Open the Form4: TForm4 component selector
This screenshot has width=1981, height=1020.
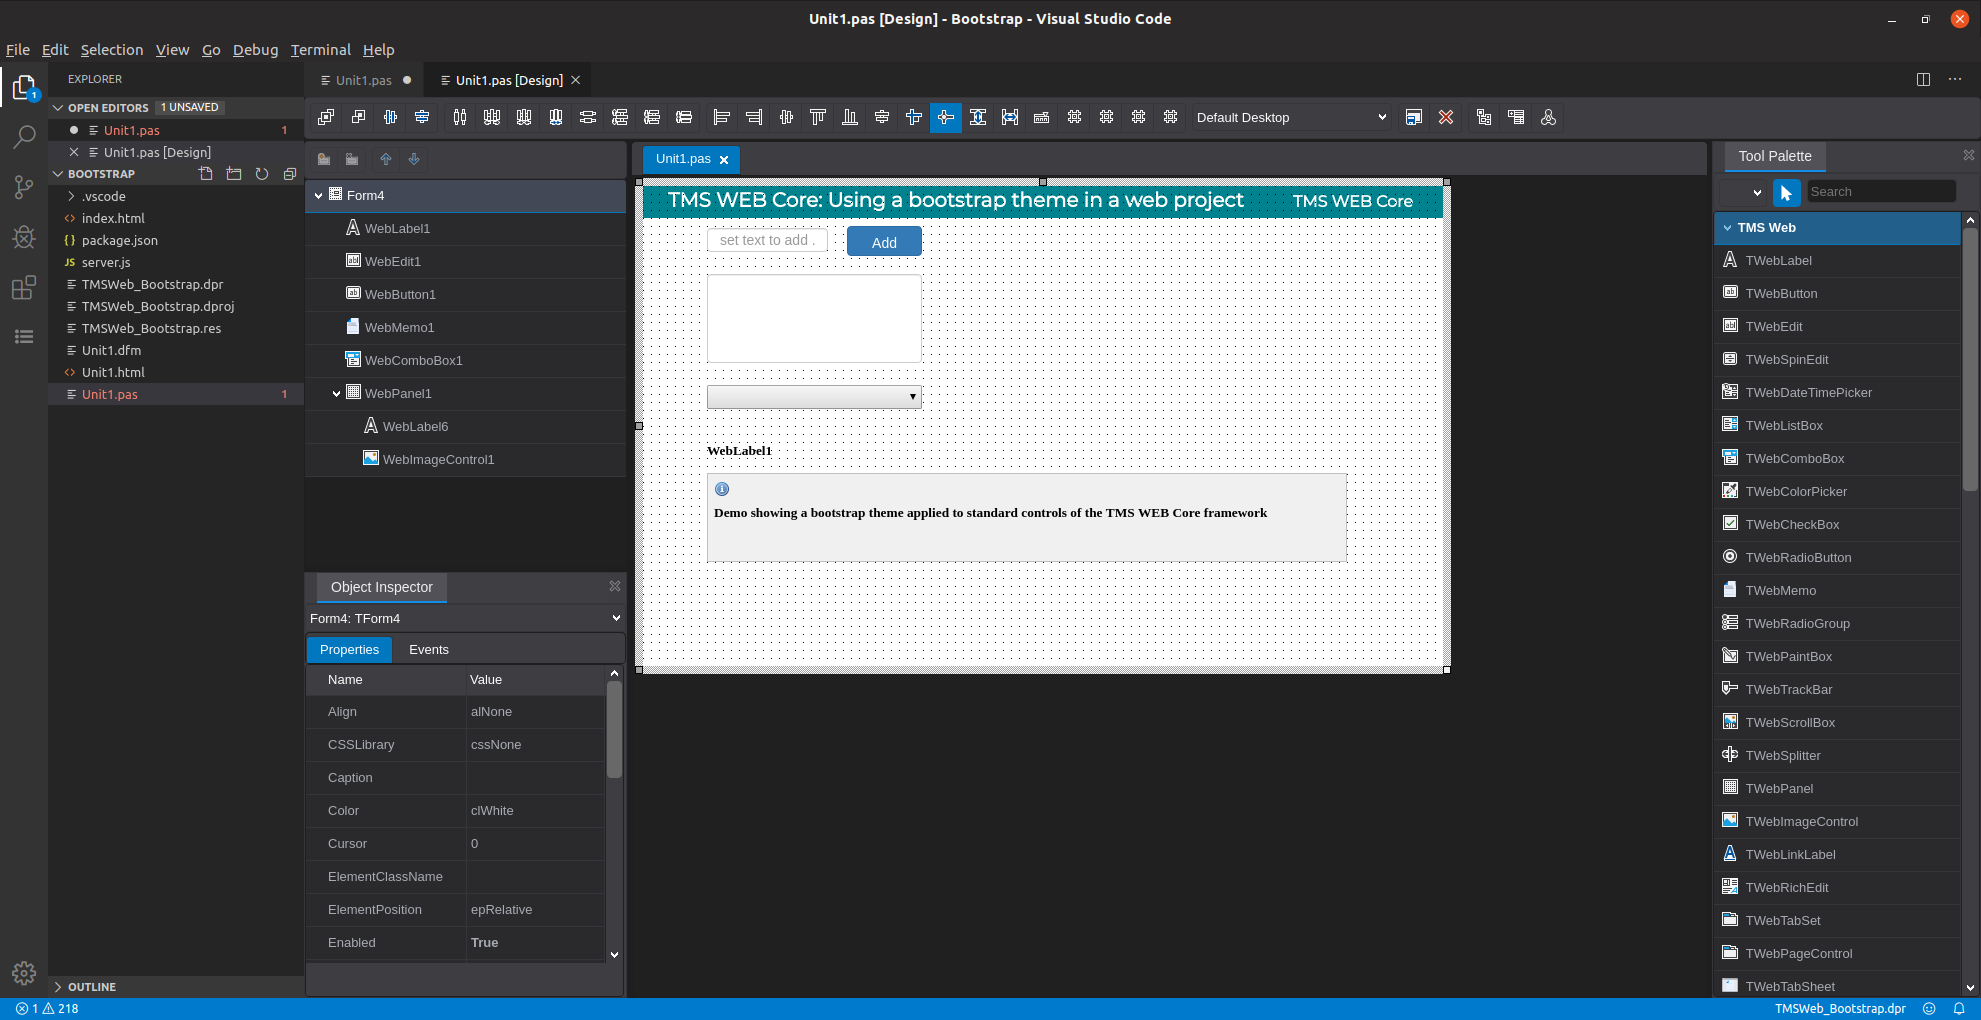tap(465, 618)
